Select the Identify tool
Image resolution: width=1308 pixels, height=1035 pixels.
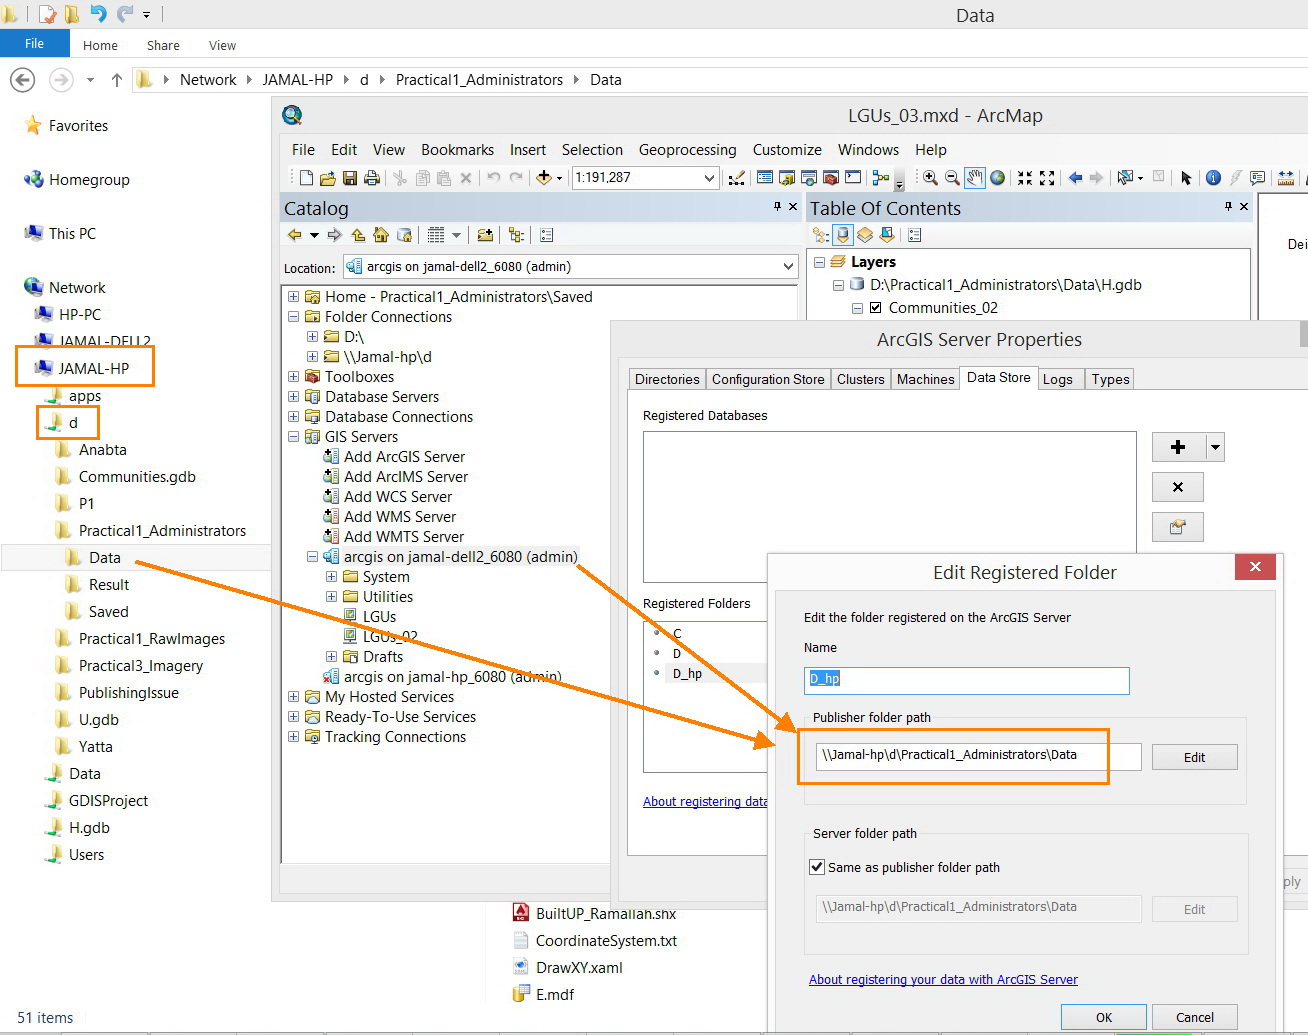(1213, 178)
